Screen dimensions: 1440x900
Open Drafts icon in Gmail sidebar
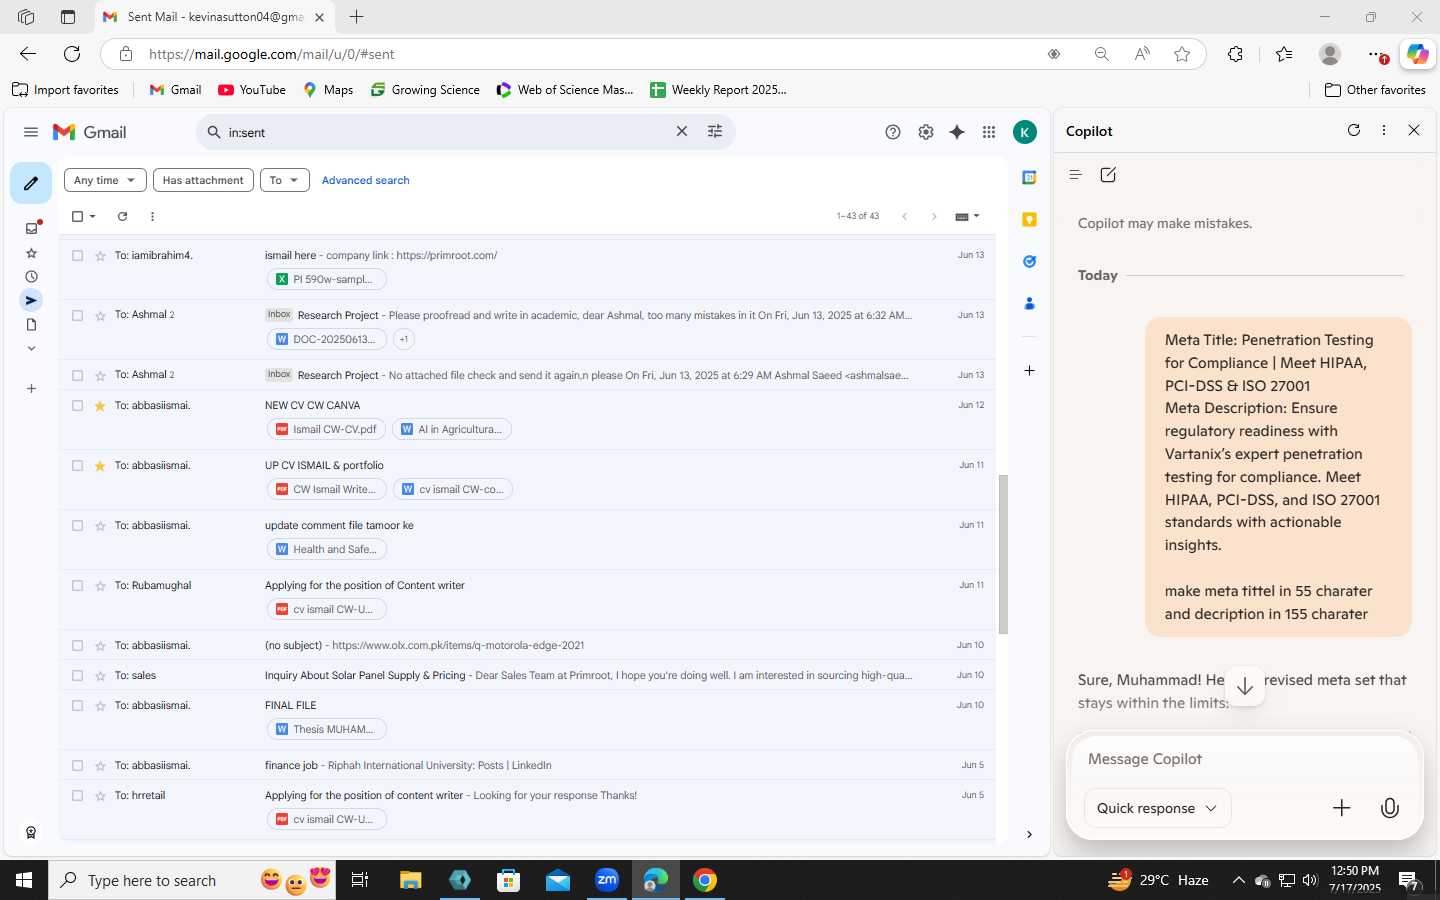click(31, 325)
